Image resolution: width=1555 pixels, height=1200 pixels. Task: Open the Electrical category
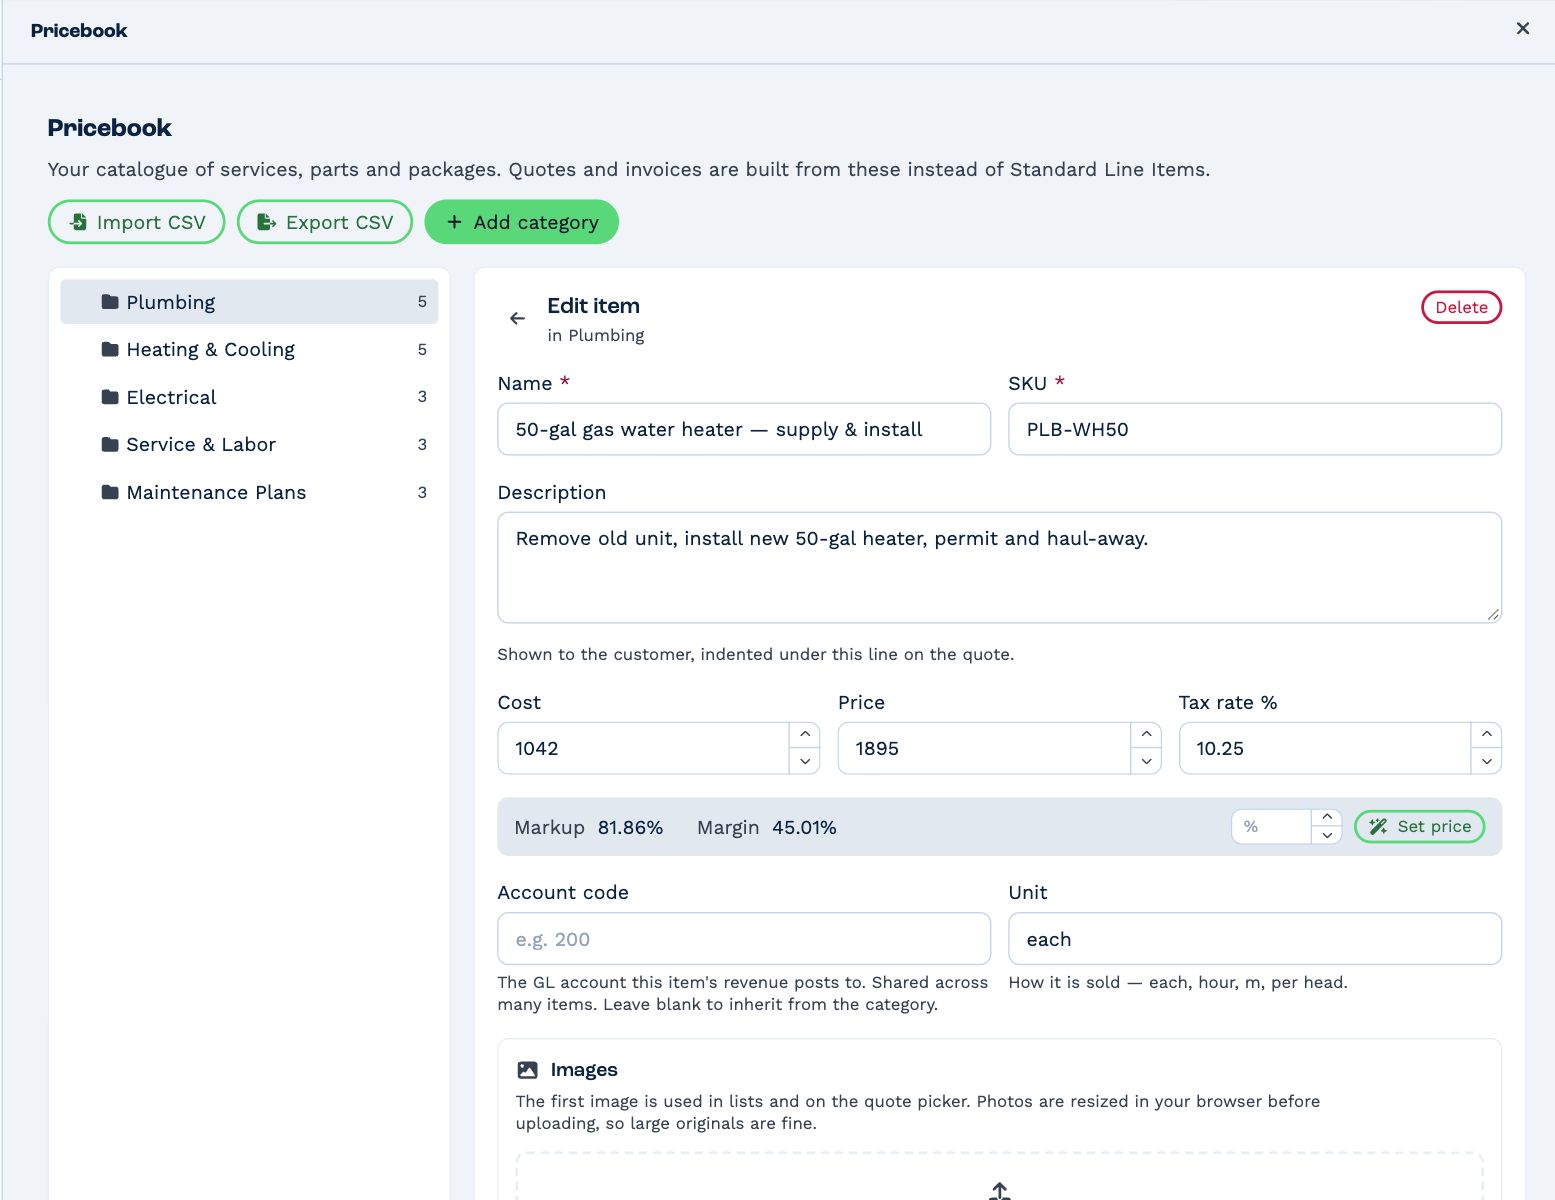coord(249,397)
